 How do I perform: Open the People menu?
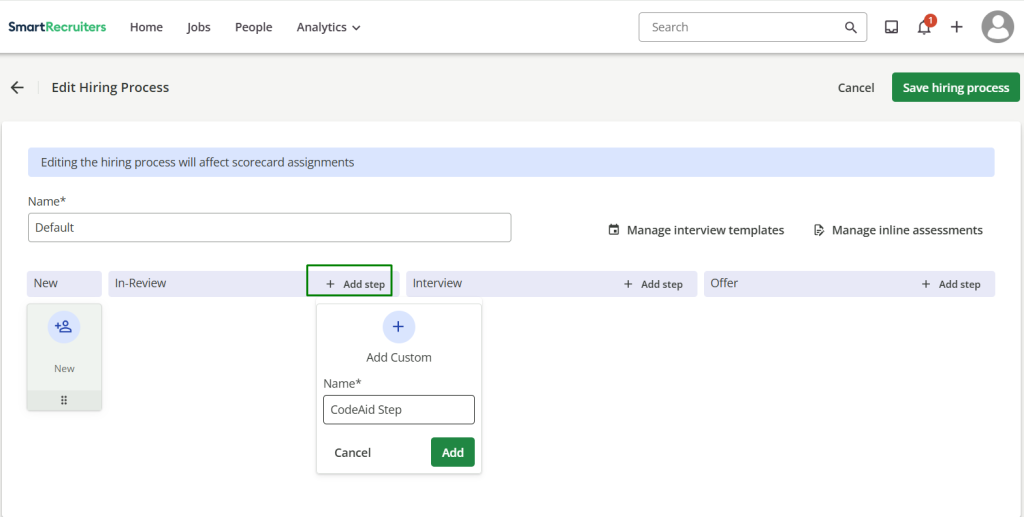[x=253, y=27]
